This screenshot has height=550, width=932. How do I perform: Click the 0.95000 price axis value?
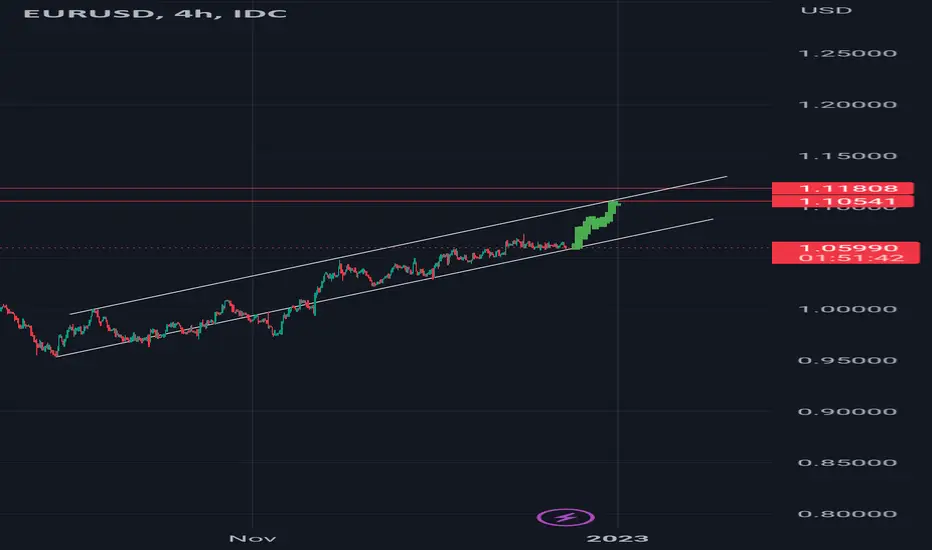[x=848, y=360]
